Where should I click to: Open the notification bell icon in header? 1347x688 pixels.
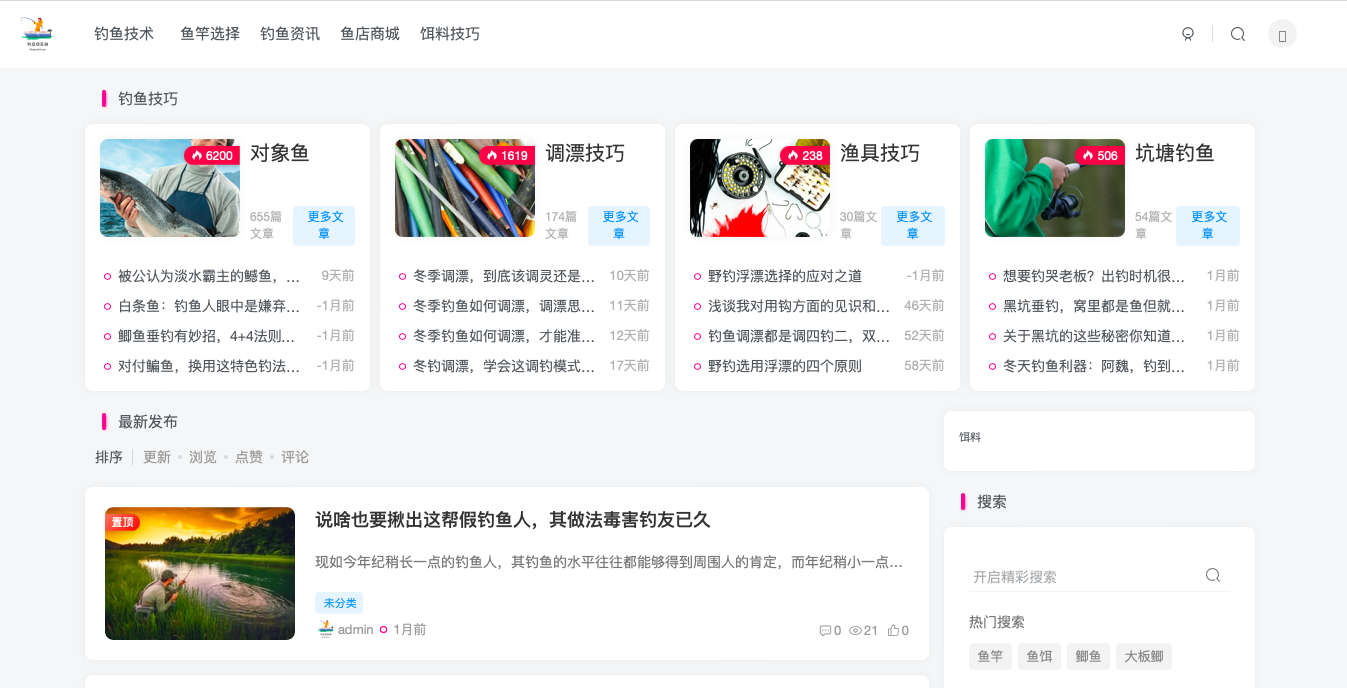tap(1188, 34)
